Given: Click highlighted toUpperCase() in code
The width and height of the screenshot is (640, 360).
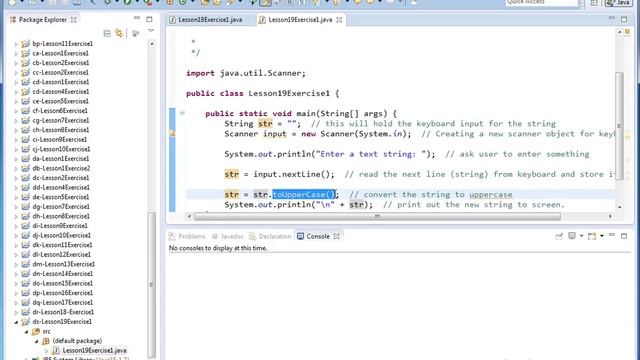Looking at the screenshot, I should tap(304, 194).
